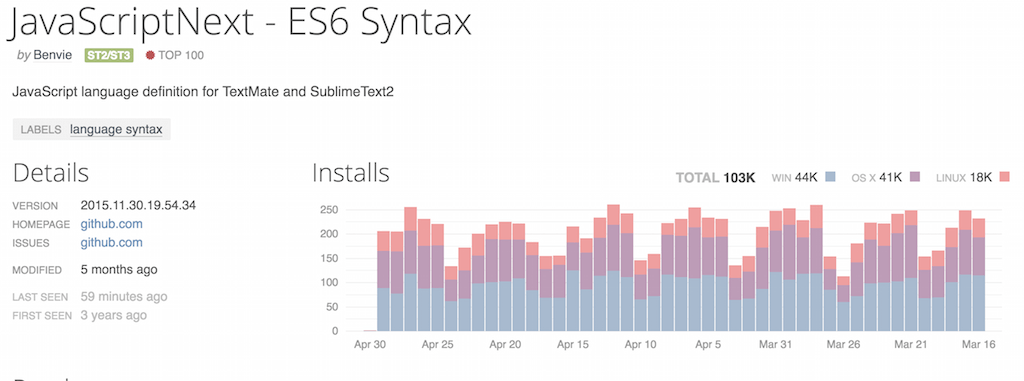Click the language syntax label

116,129
